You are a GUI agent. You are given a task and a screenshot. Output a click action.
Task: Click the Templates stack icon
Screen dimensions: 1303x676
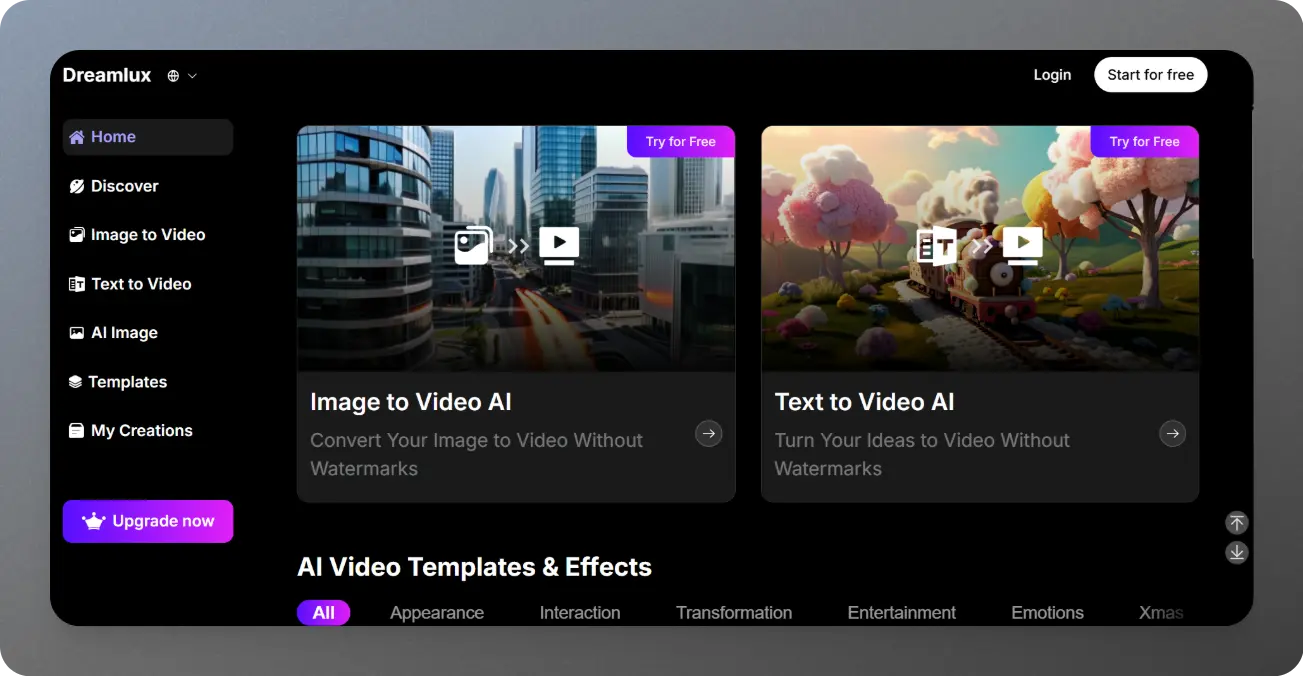click(75, 382)
